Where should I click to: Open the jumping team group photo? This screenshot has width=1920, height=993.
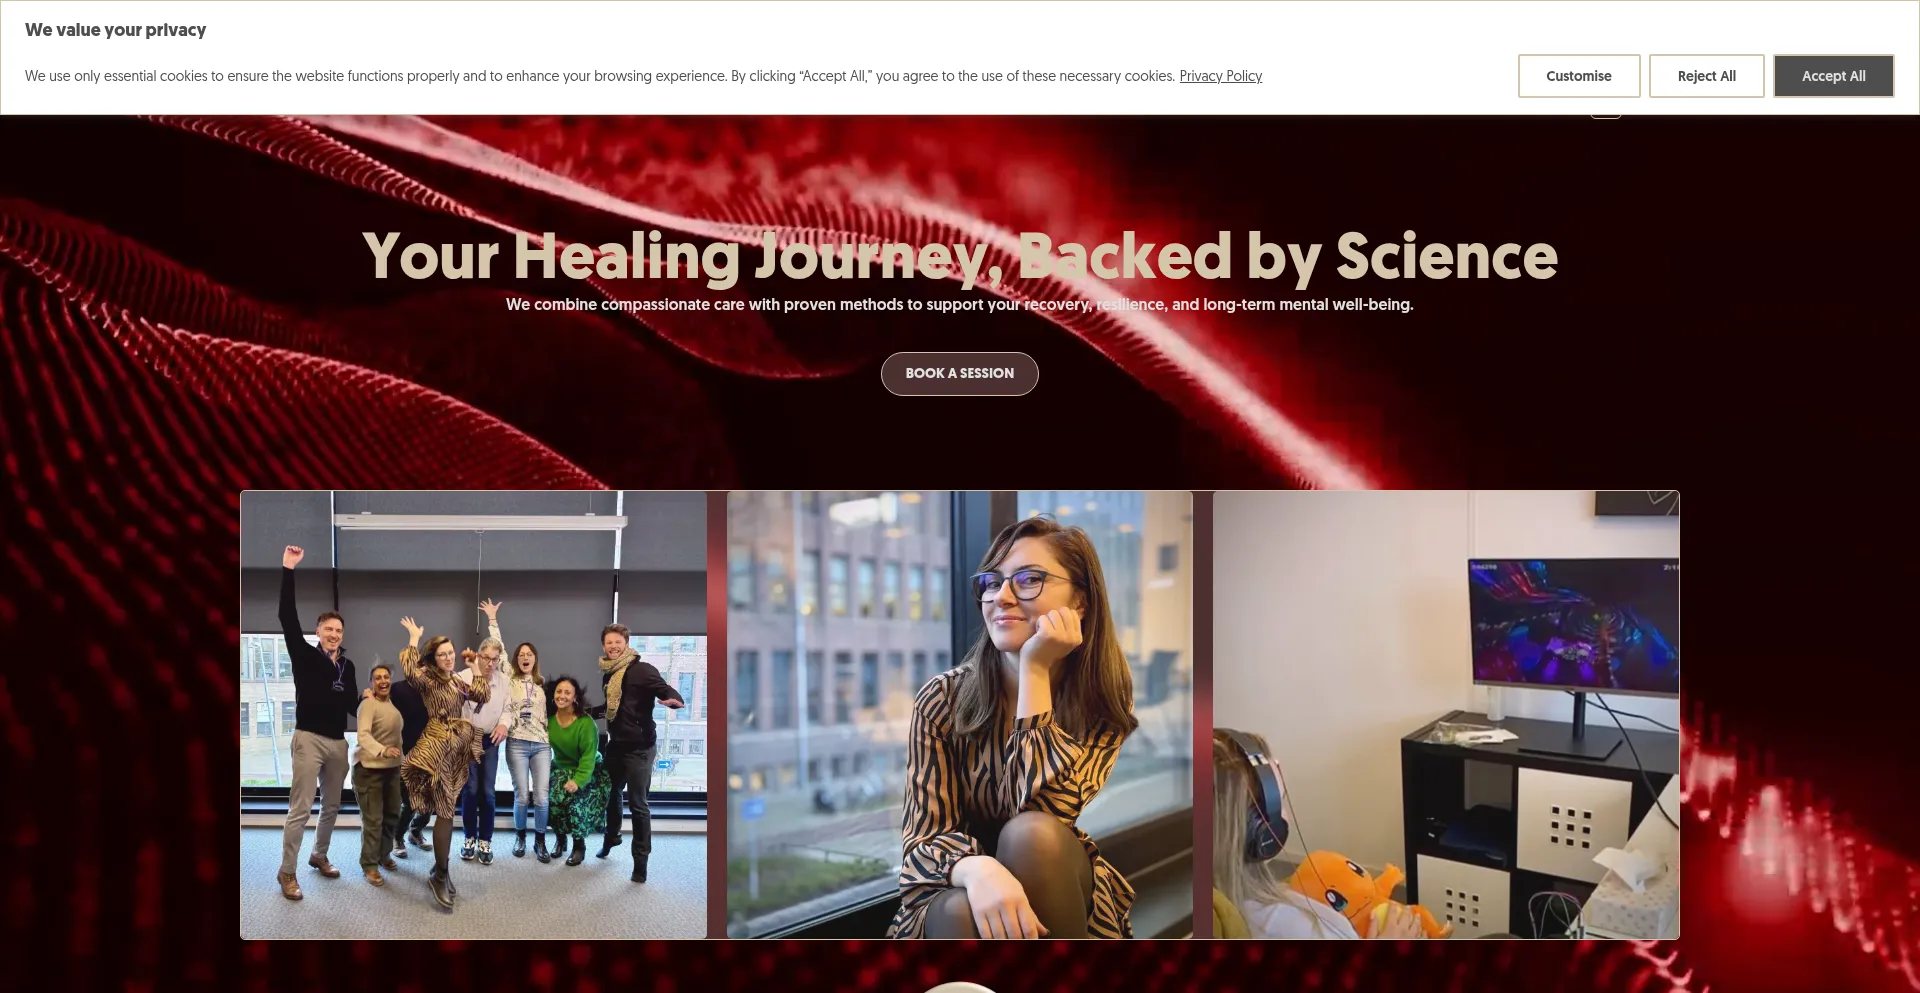click(473, 714)
